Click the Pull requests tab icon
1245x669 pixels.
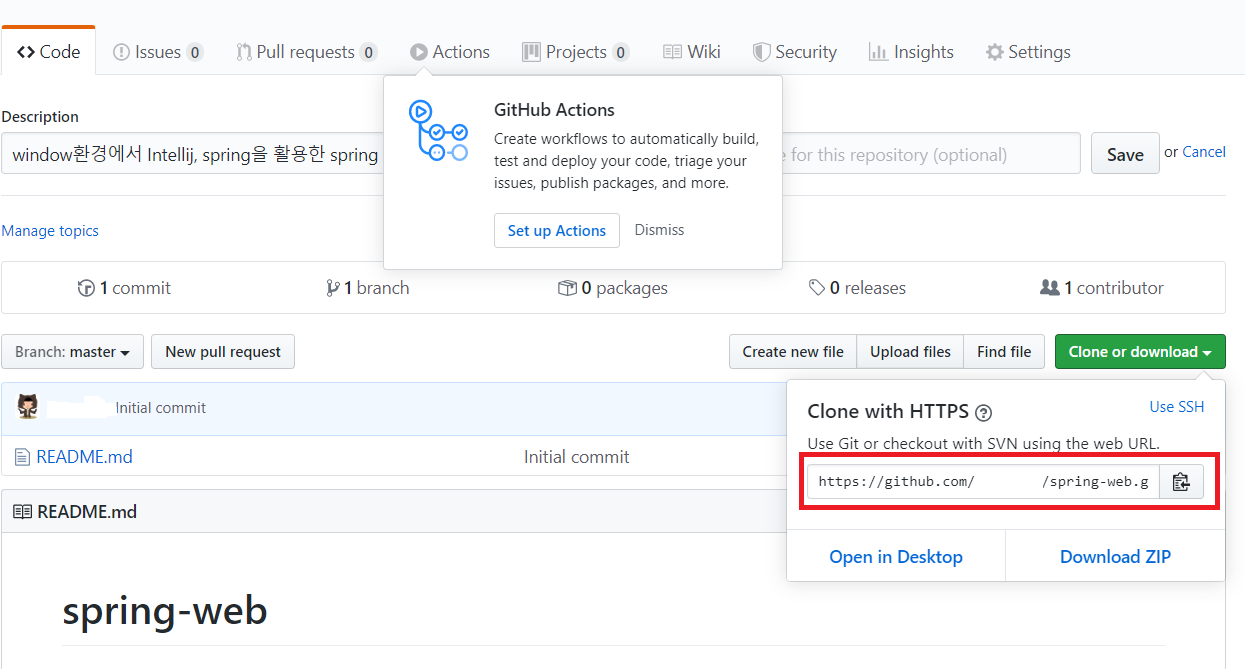[x=244, y=52]
